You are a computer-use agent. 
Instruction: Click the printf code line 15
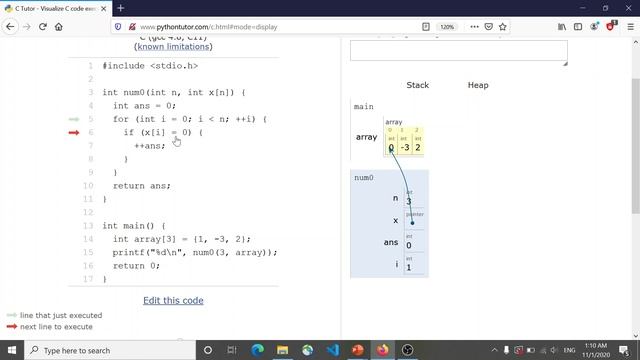coord(195,252)
